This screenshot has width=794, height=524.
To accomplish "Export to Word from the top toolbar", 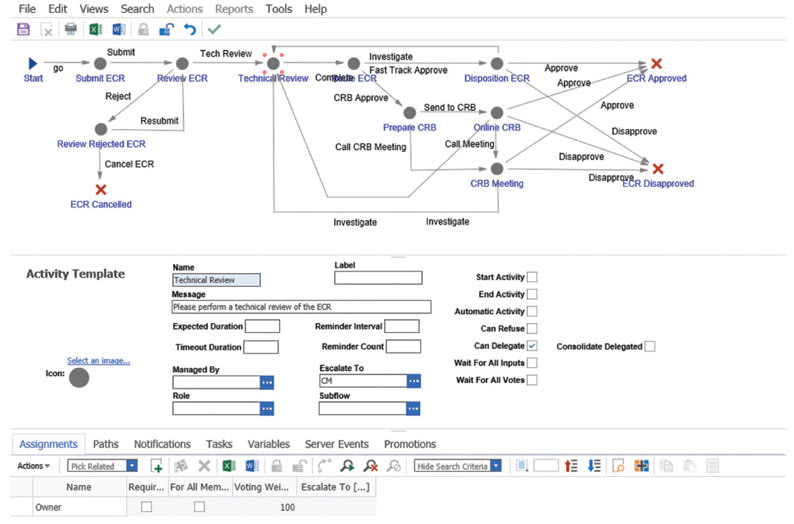I will tap(119, 29).
